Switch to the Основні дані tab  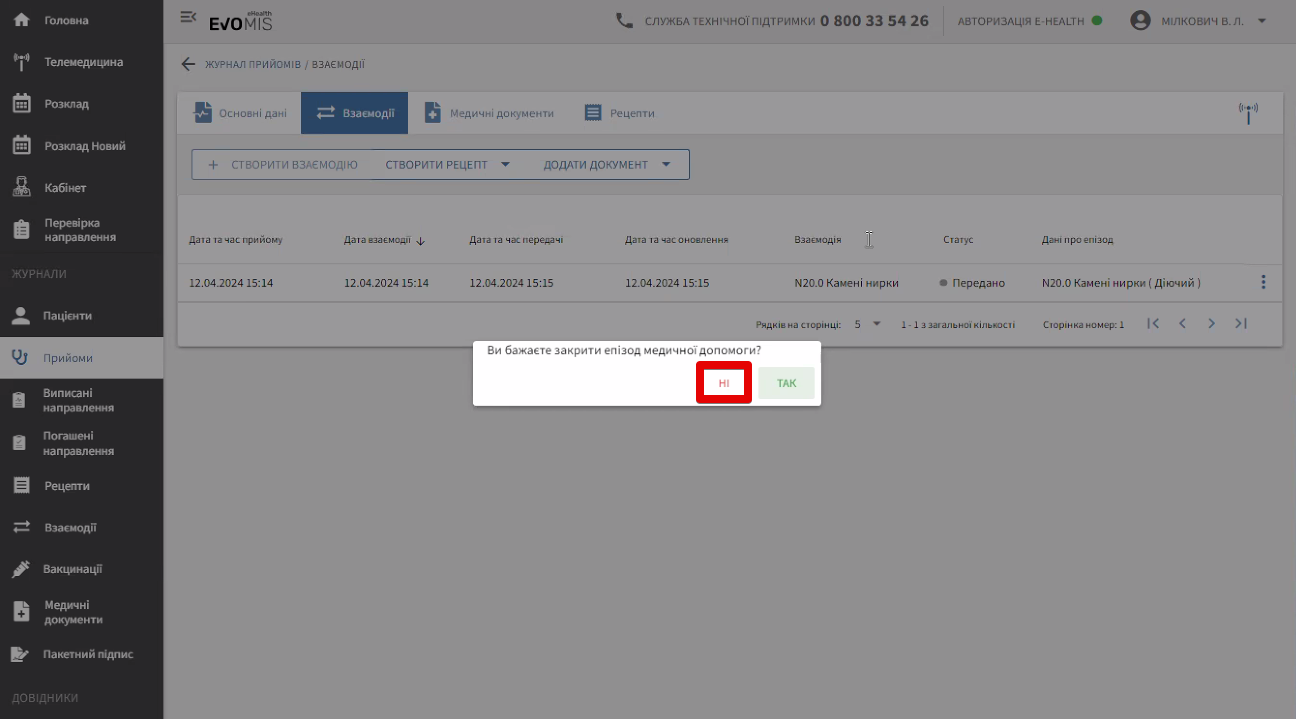tap(240, 113)
